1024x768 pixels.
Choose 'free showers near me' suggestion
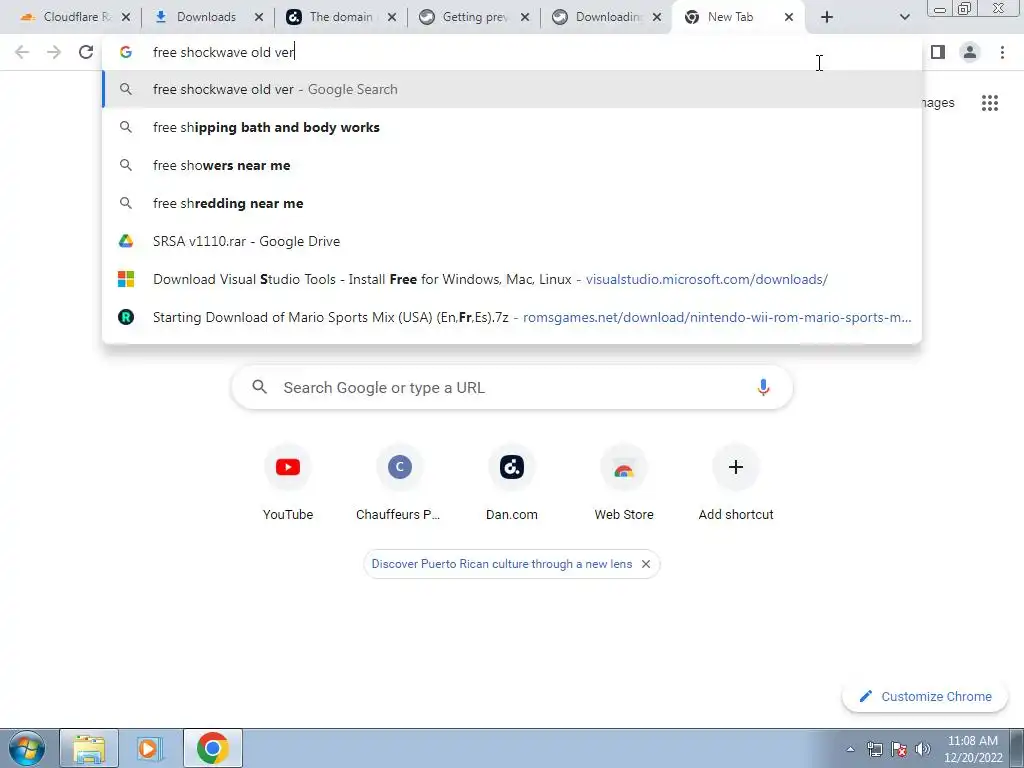[512, 165]
